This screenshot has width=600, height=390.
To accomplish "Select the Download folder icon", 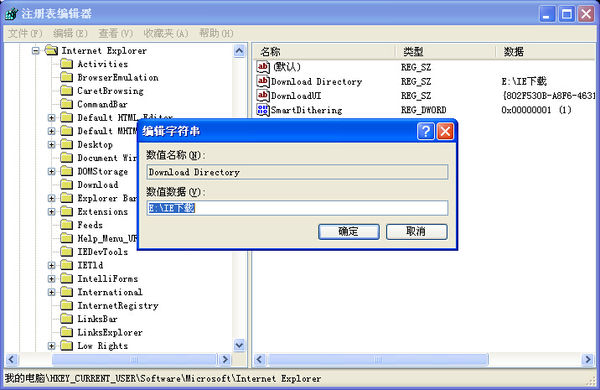I will click(x=67, y=184).
